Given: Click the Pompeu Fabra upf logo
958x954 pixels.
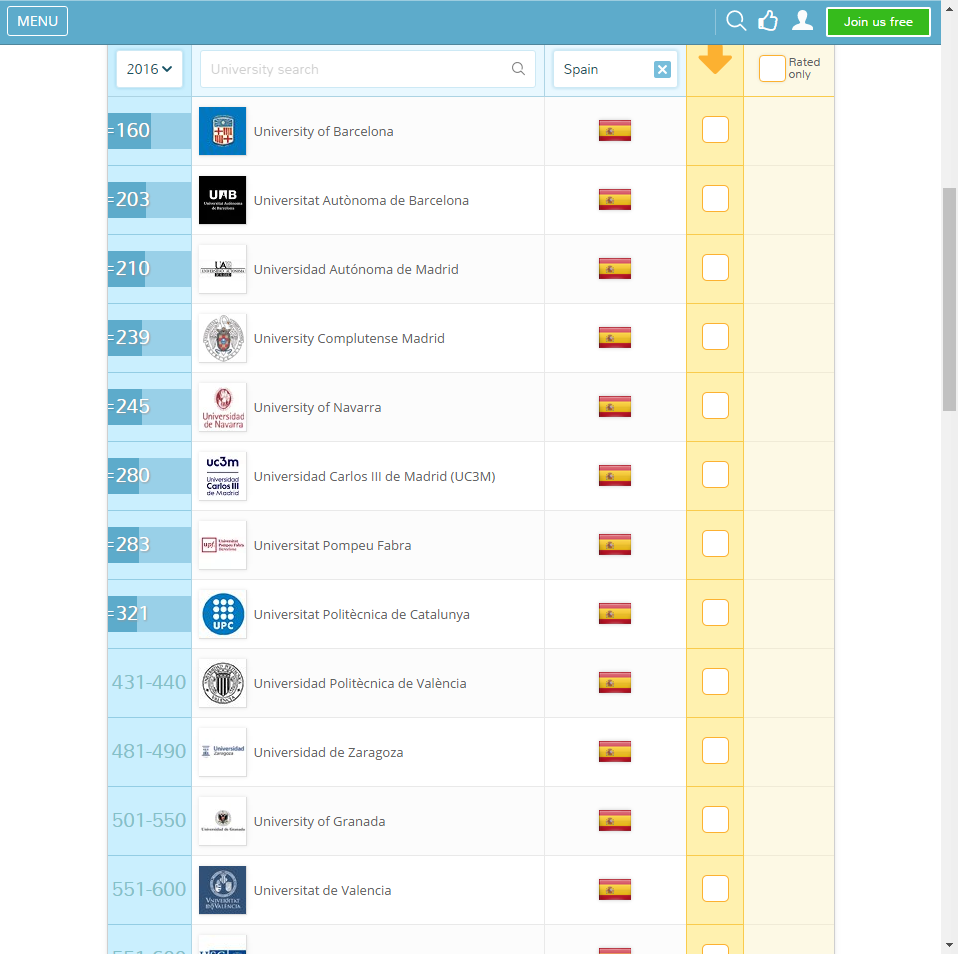Looking at the screenshot, I should pos(222,545).
